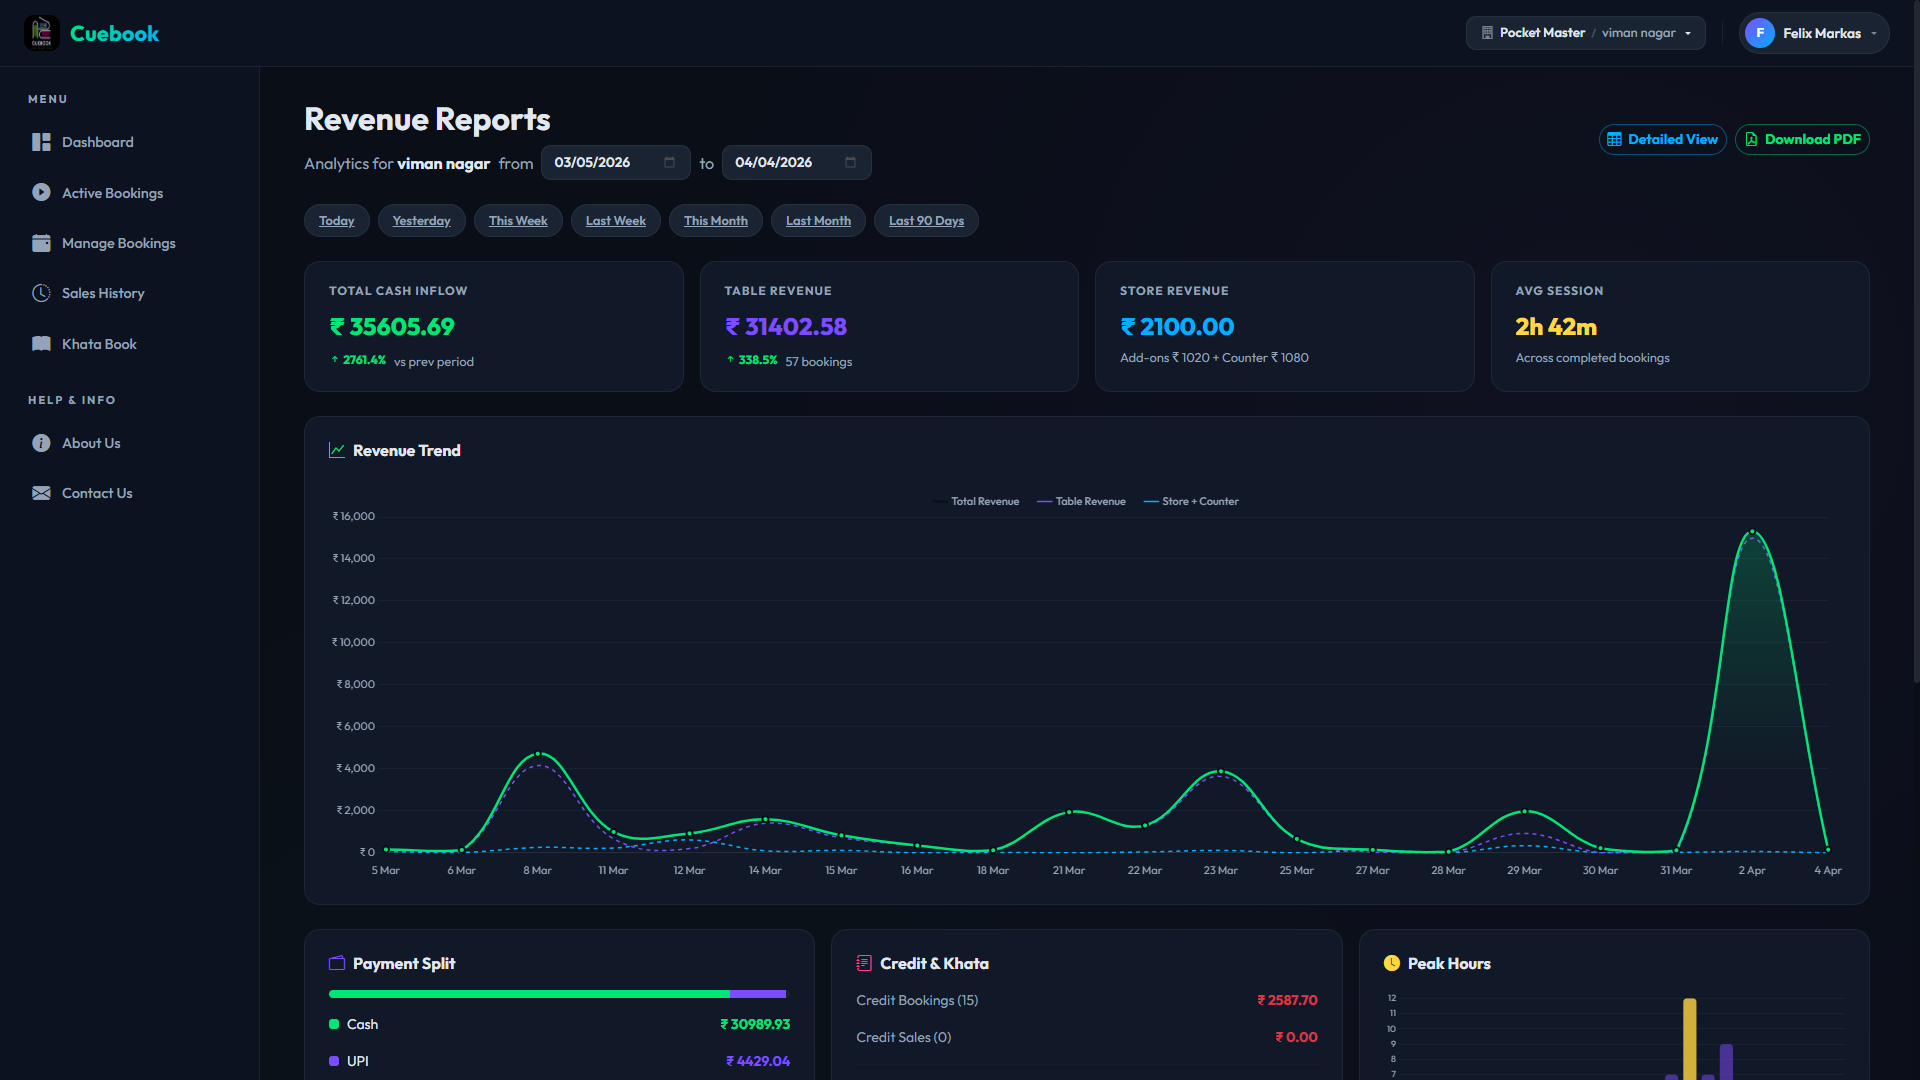1920x1080 pixels.
Task: Open the Detailed View button
Action: (x=1662, y=140)
